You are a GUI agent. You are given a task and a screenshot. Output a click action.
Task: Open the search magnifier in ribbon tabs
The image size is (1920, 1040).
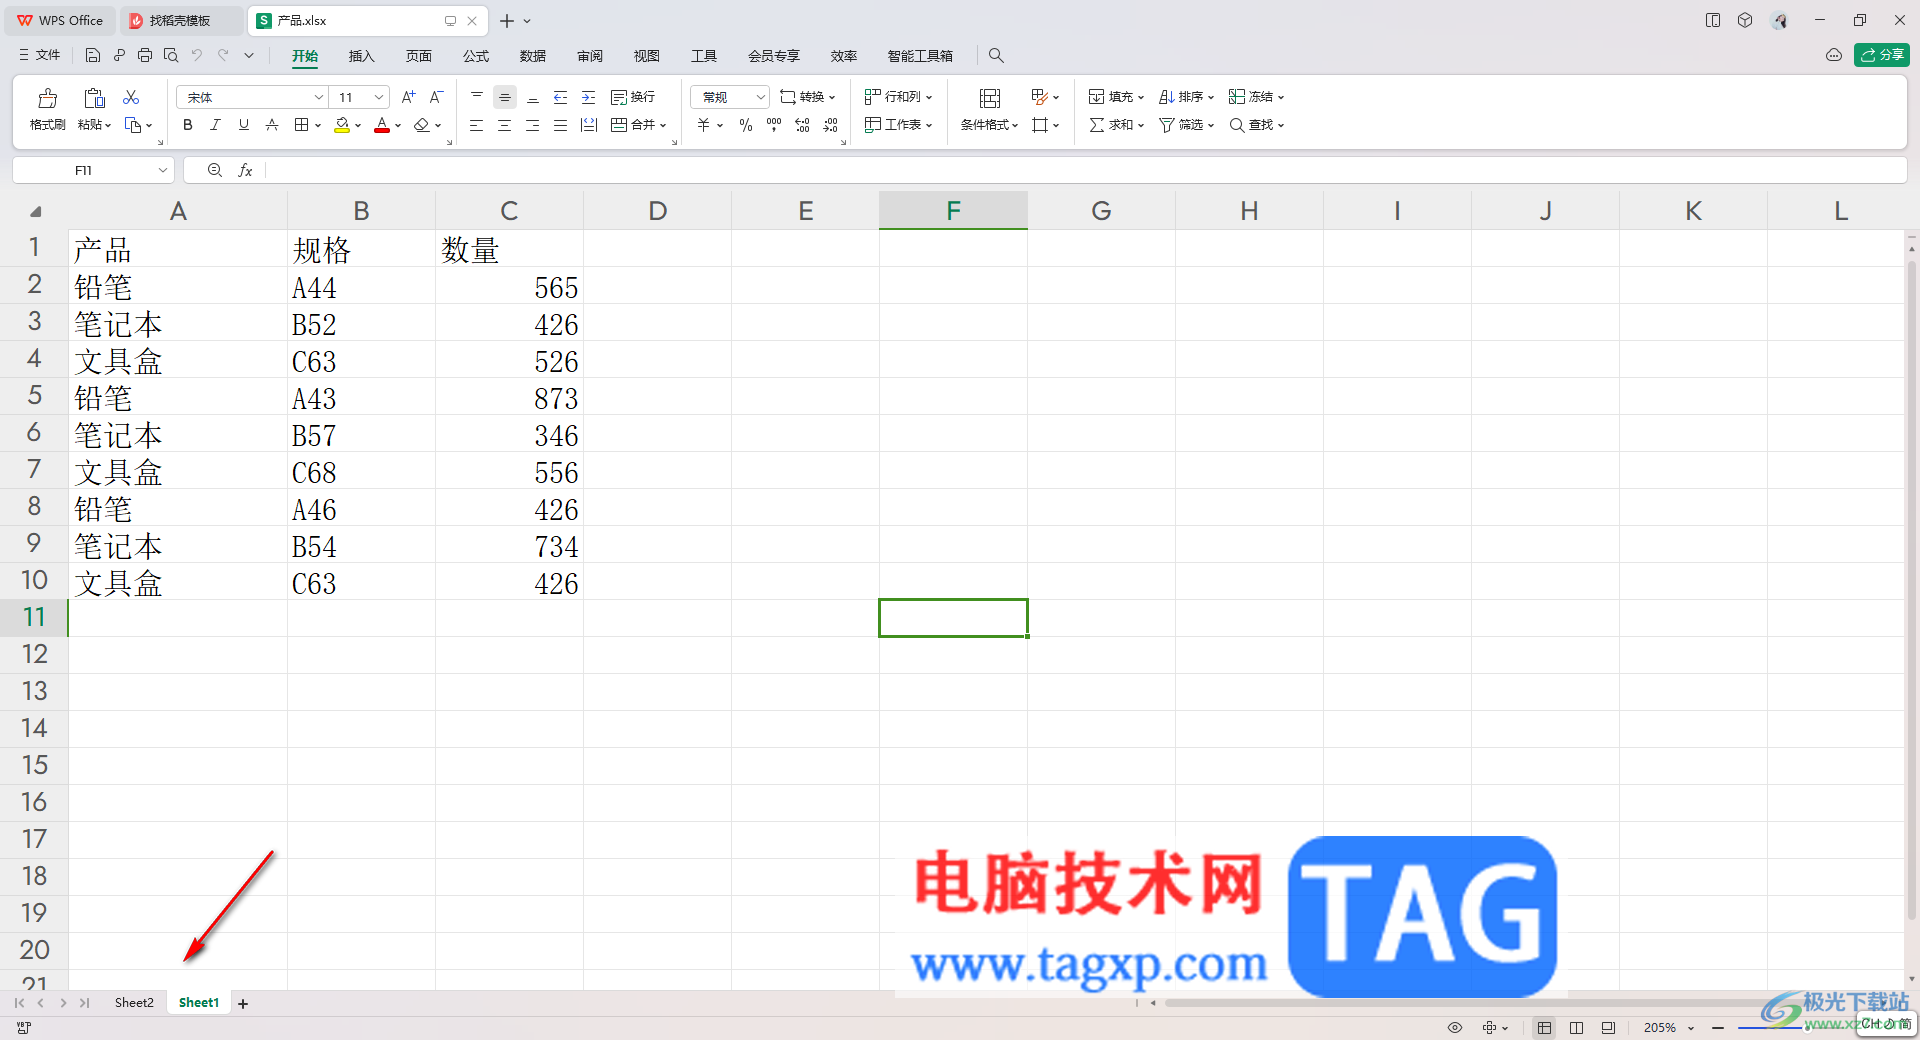pos(996,55)
